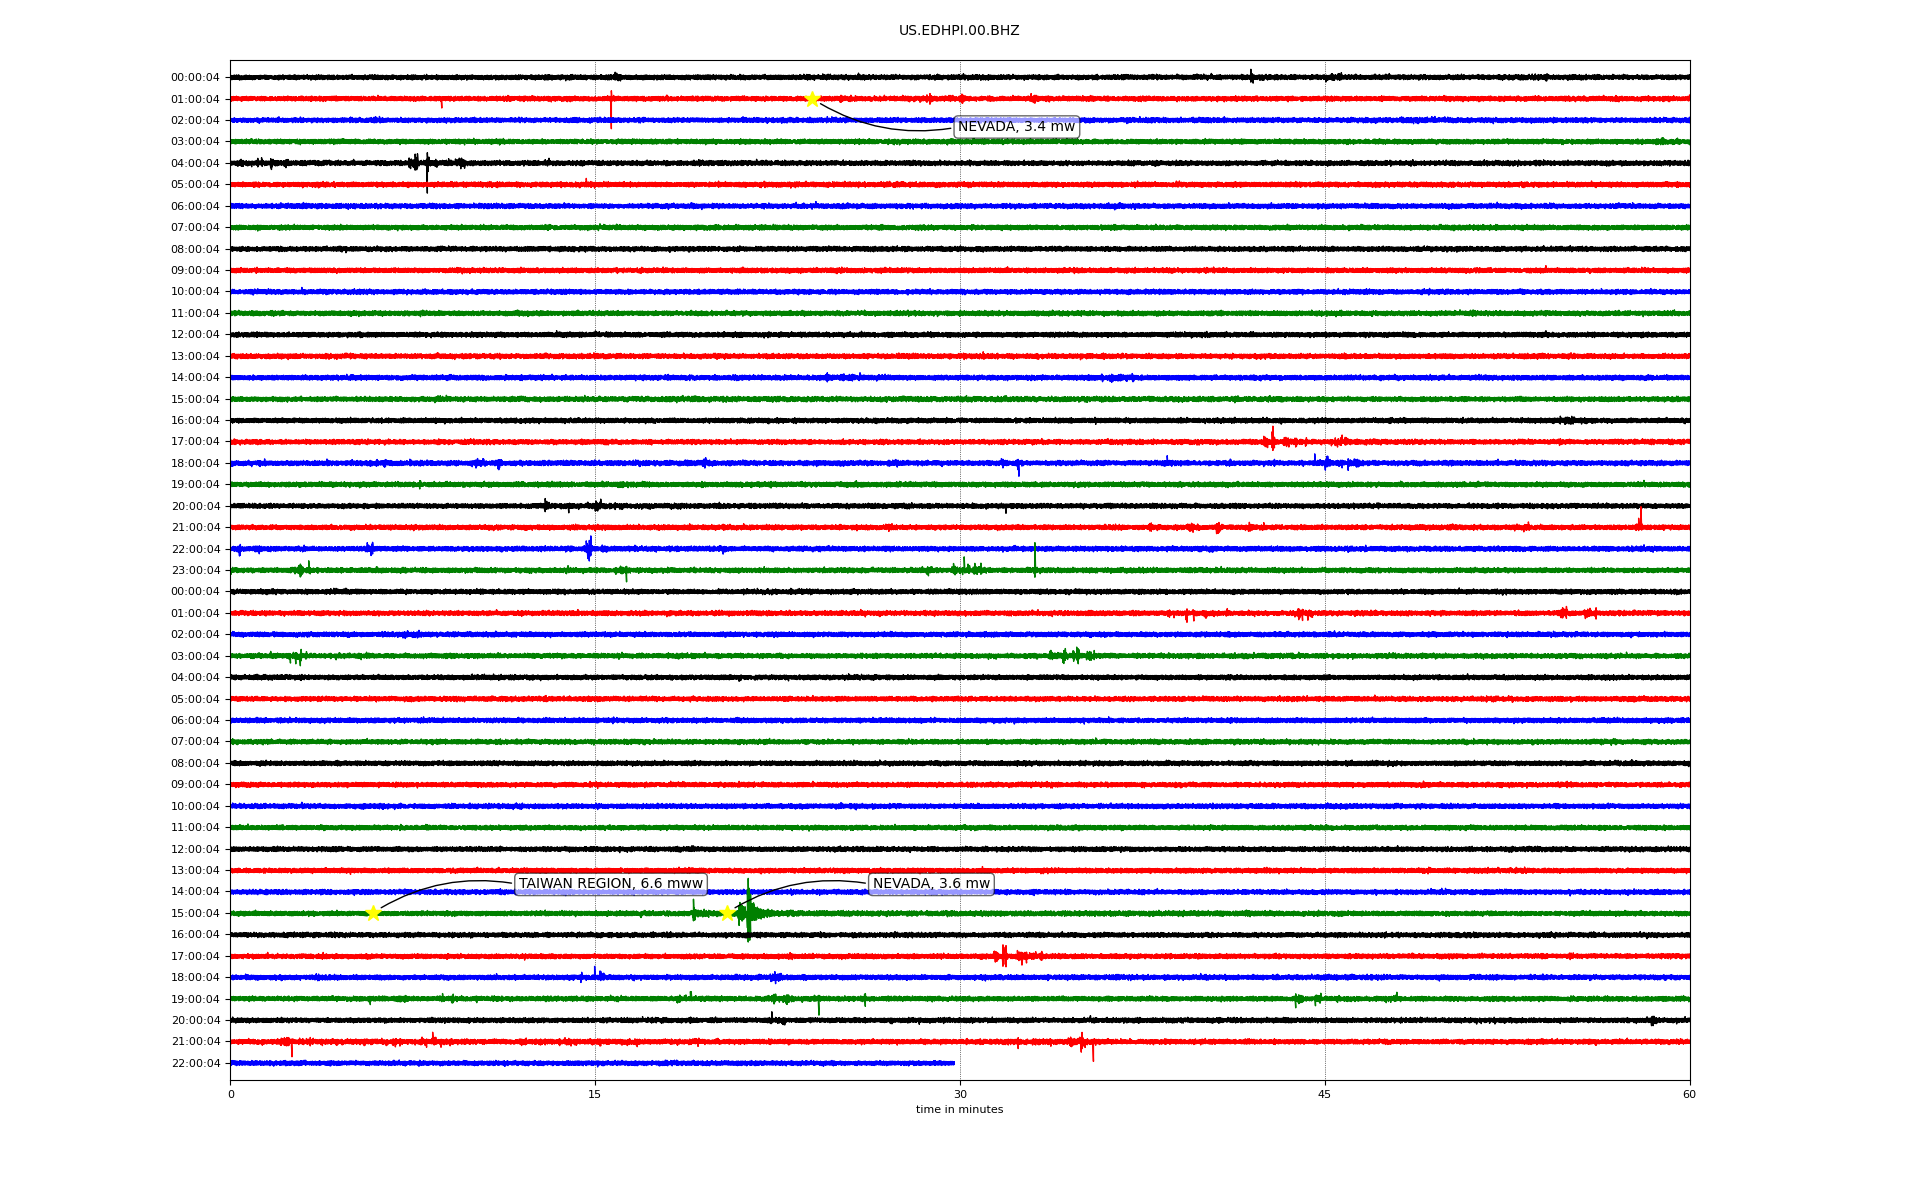Click the 15 tick label on x-axis
Screen dimensions: 1920x1200
click(x=595, y=1094)
